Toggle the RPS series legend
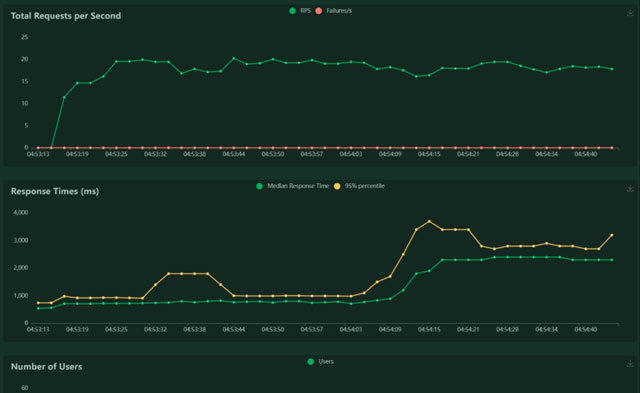The height and width of the screenshot is (393, 640). 300,11
